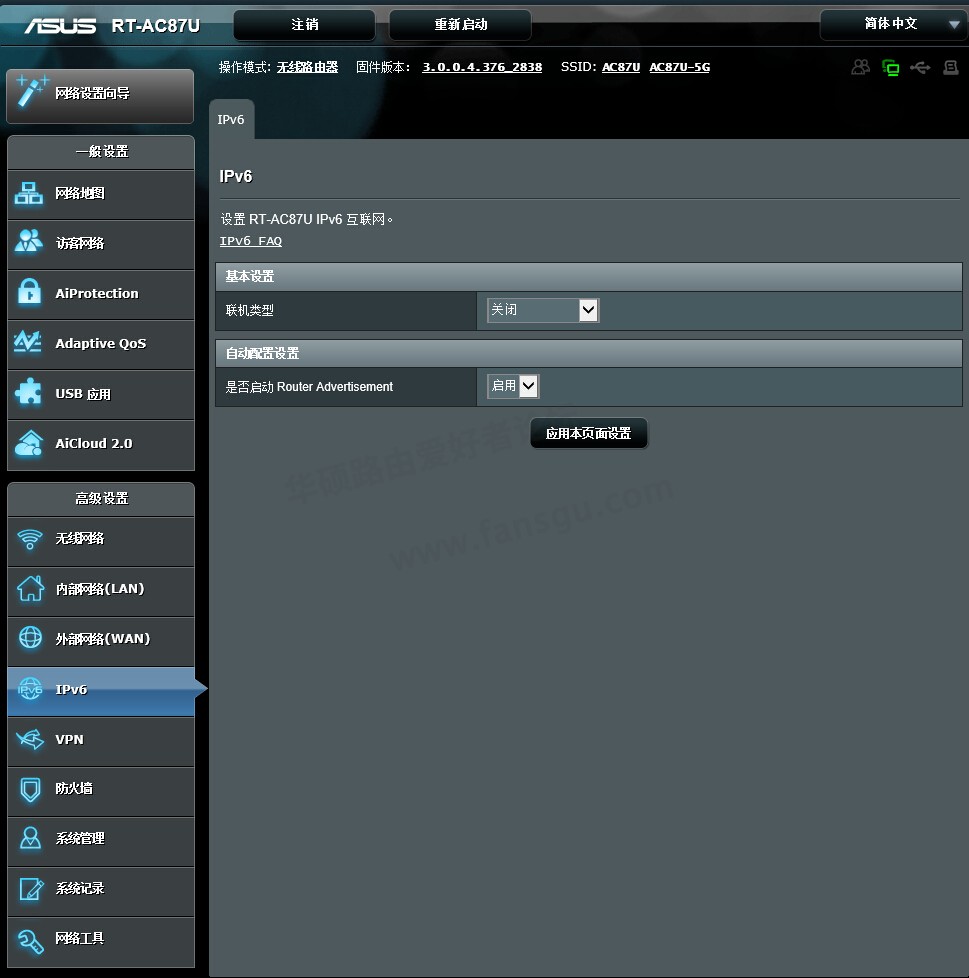The height and width of the screenshot is (978, 969).
Task: Open 防火墙 firewall menu item
Action: [x=101, y=791]
